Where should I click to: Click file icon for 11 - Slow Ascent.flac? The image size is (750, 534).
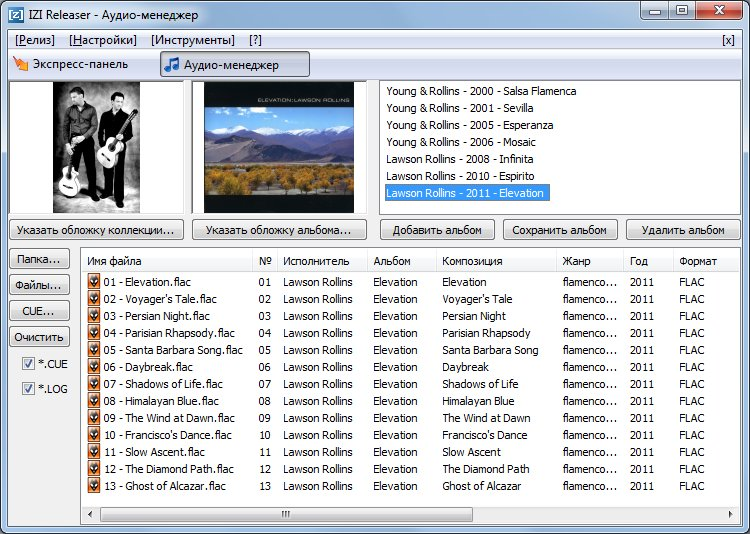tap(94, 451)
